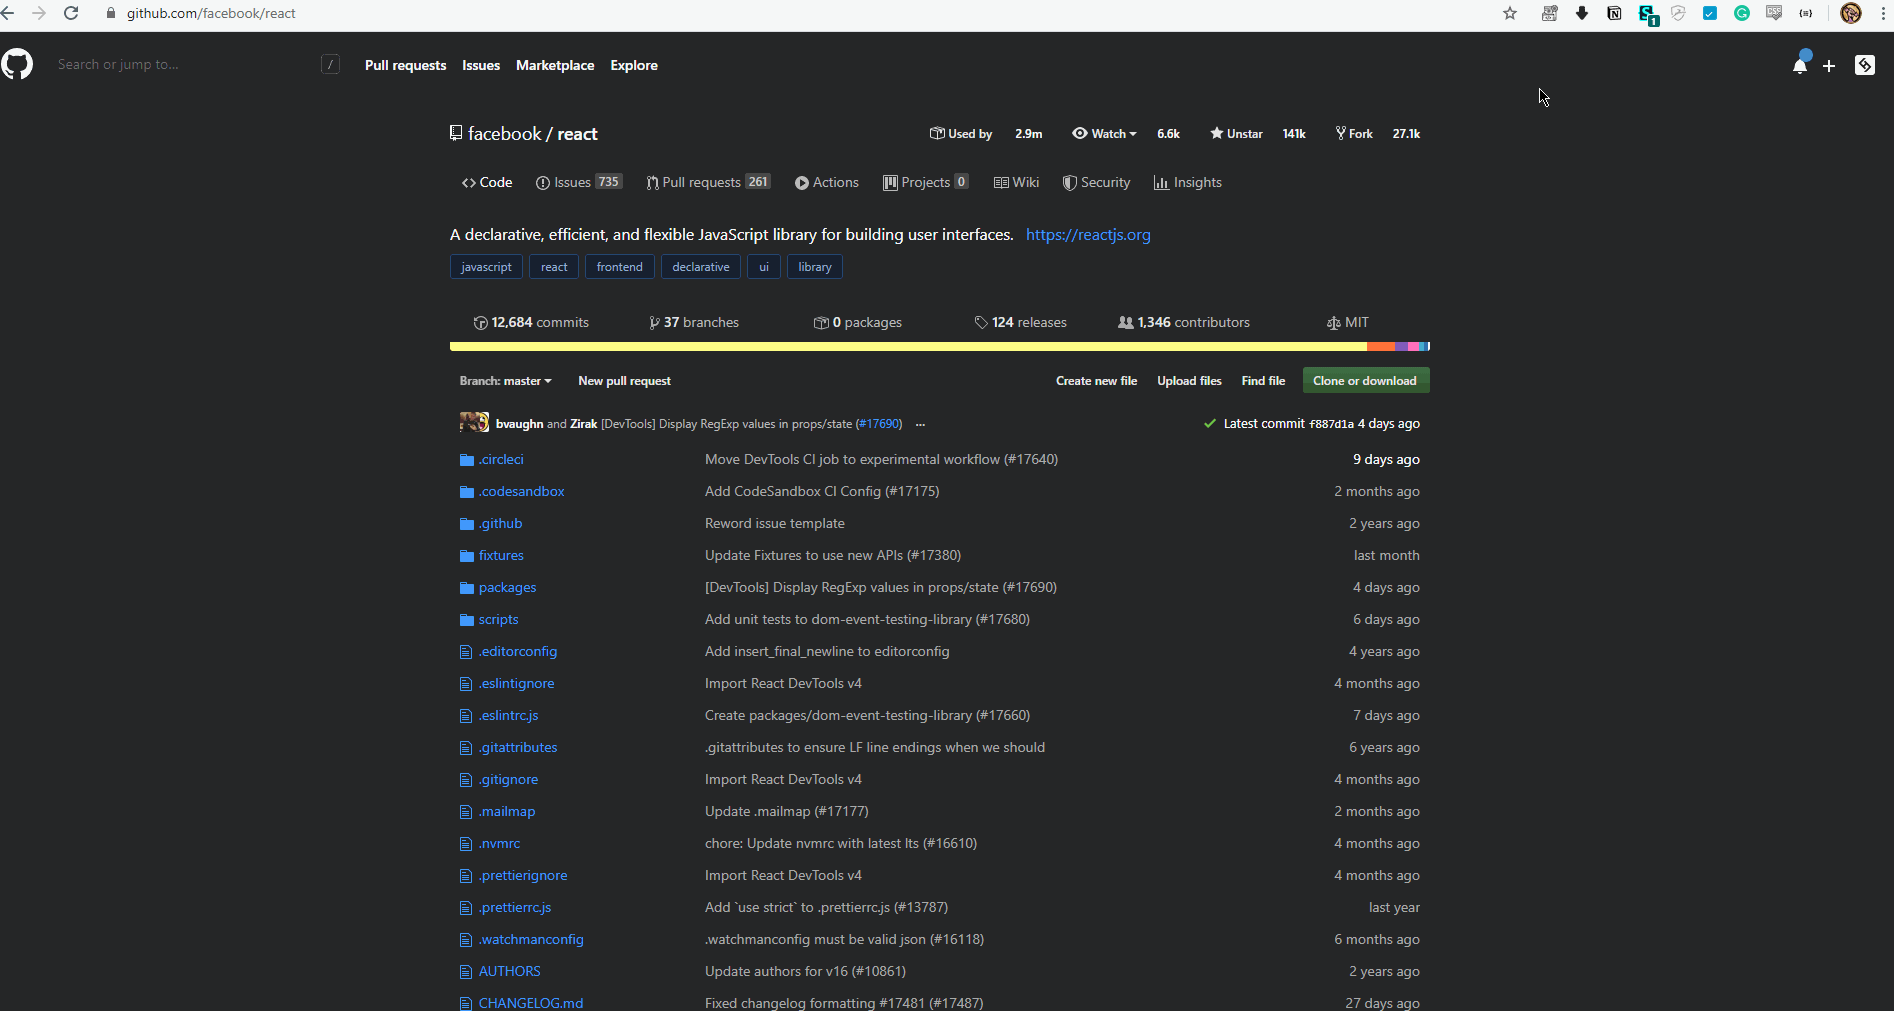Click the language breakdown color bar
This screenshot has width=1894, height=1011.
click(939, 347)
